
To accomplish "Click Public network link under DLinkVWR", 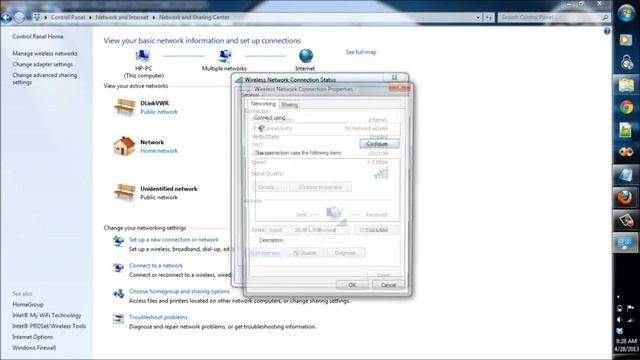I will [x=159, y=112].
